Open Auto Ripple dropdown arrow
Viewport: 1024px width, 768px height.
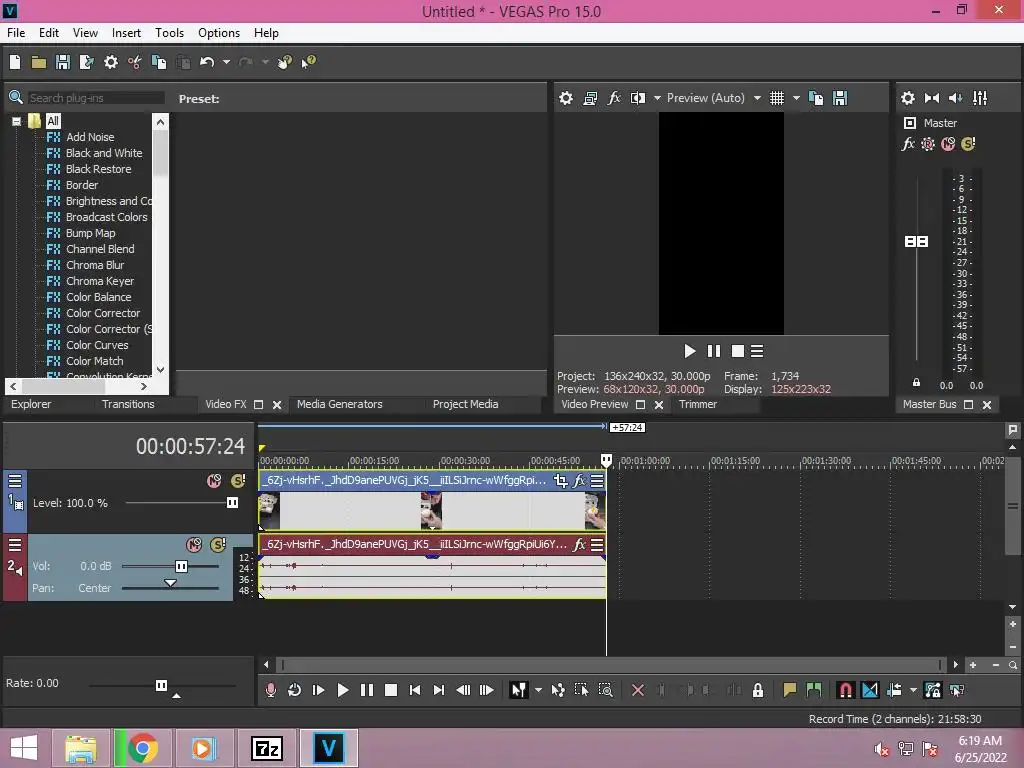[913, 690]
